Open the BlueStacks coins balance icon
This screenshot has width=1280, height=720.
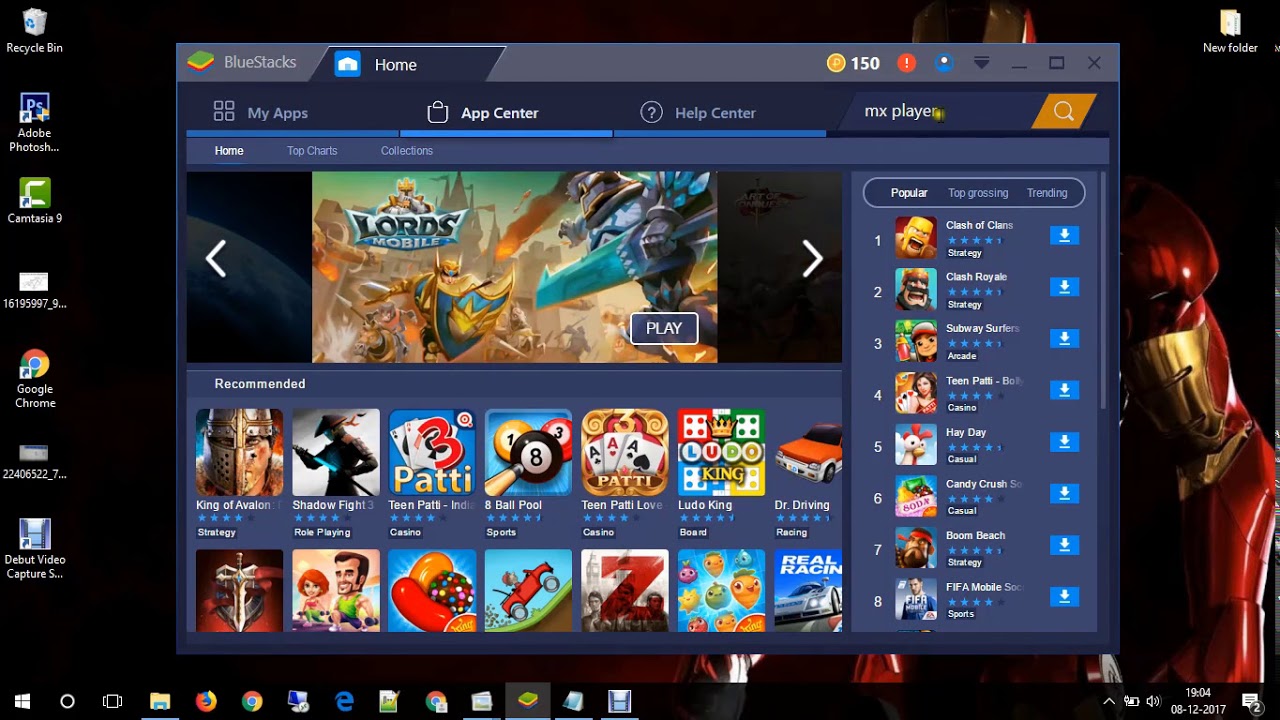click(836, 63)
